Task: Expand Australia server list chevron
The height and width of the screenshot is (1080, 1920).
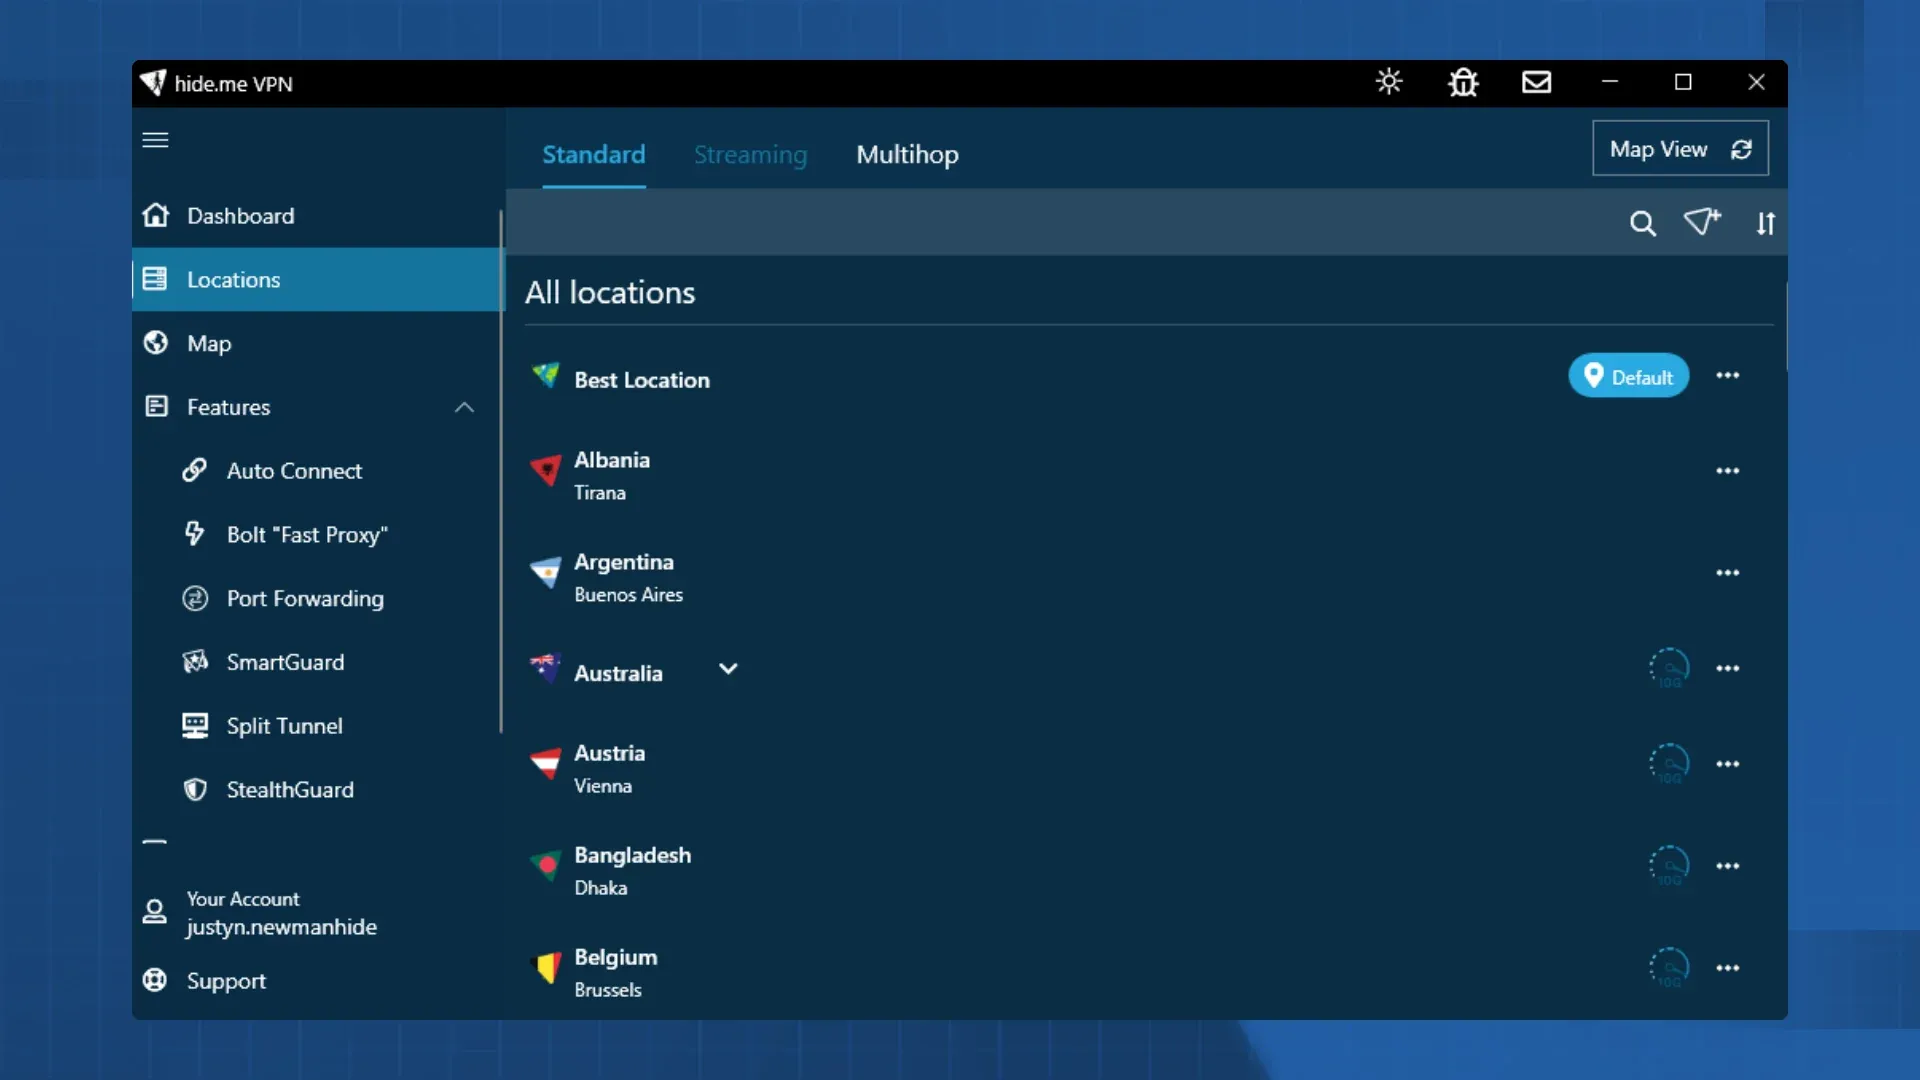Action: (x=728, y=669)
